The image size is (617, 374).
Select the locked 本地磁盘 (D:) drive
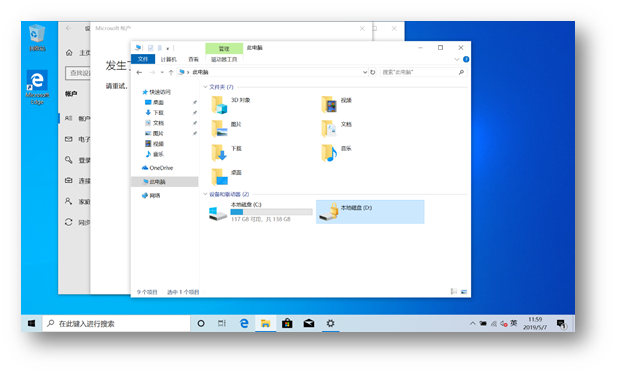click(370, 212)
